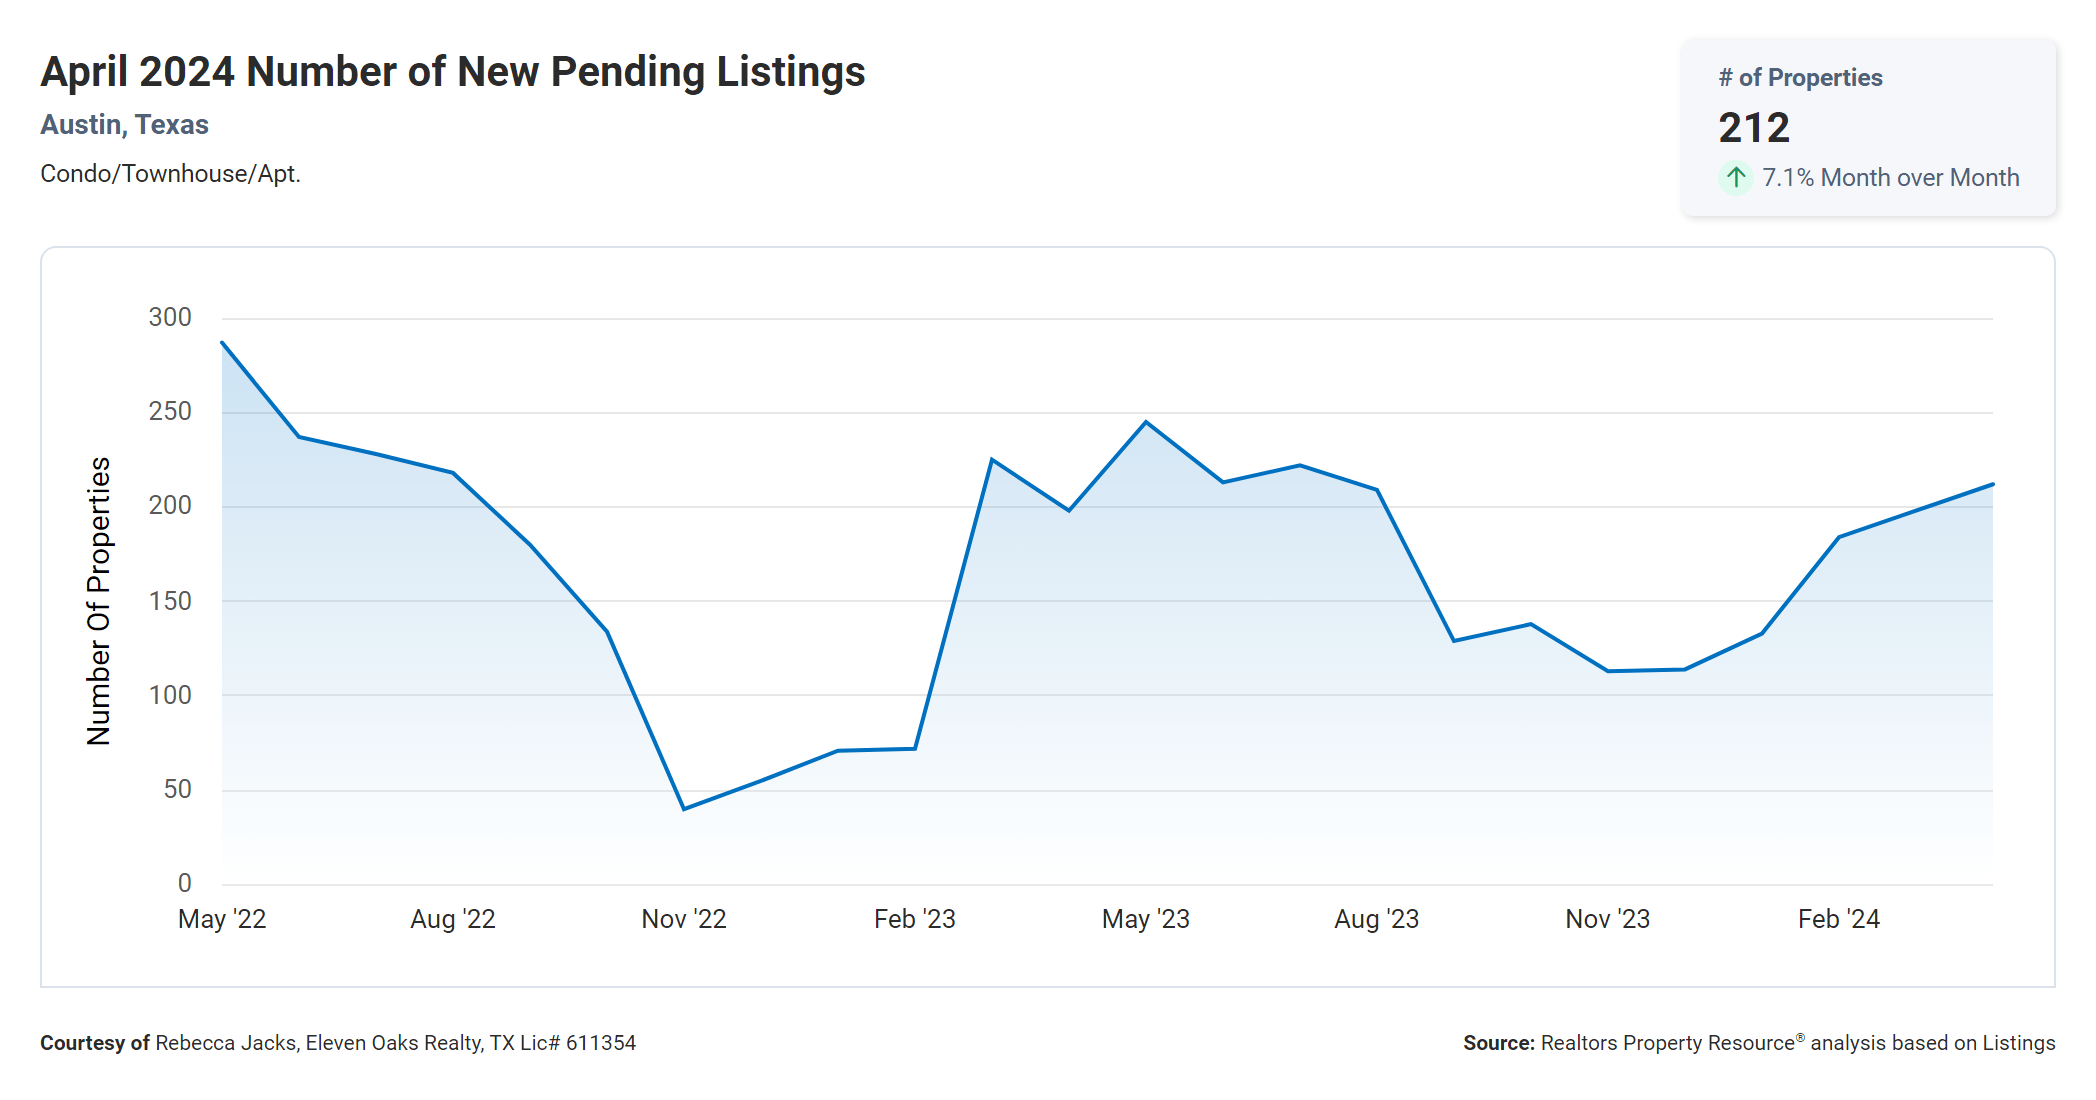Click the final data point at the line's right end
The height and width of the screenshot is (1100, 2096).
[1992, 485]
